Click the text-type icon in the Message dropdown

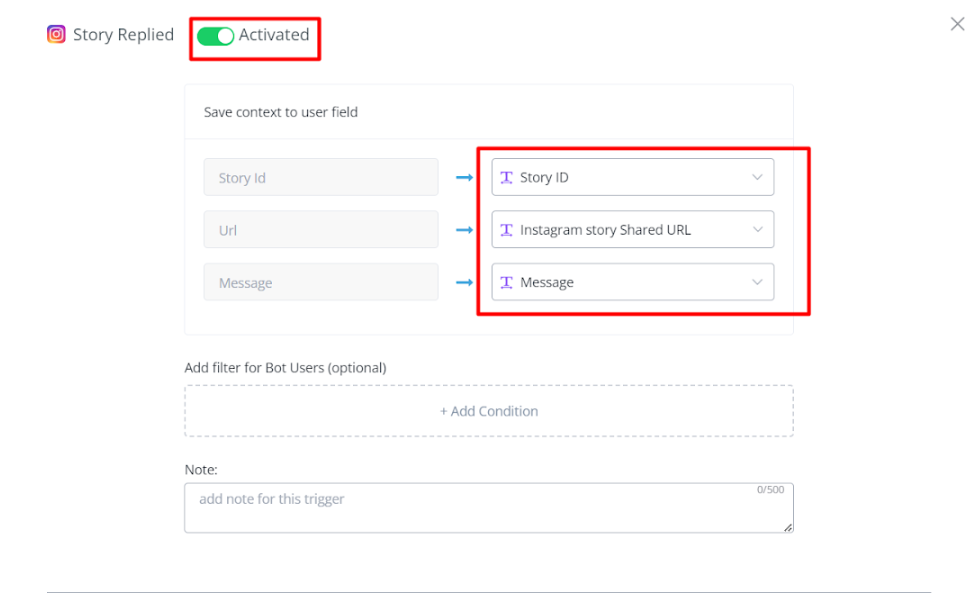(x=507, y=283)
